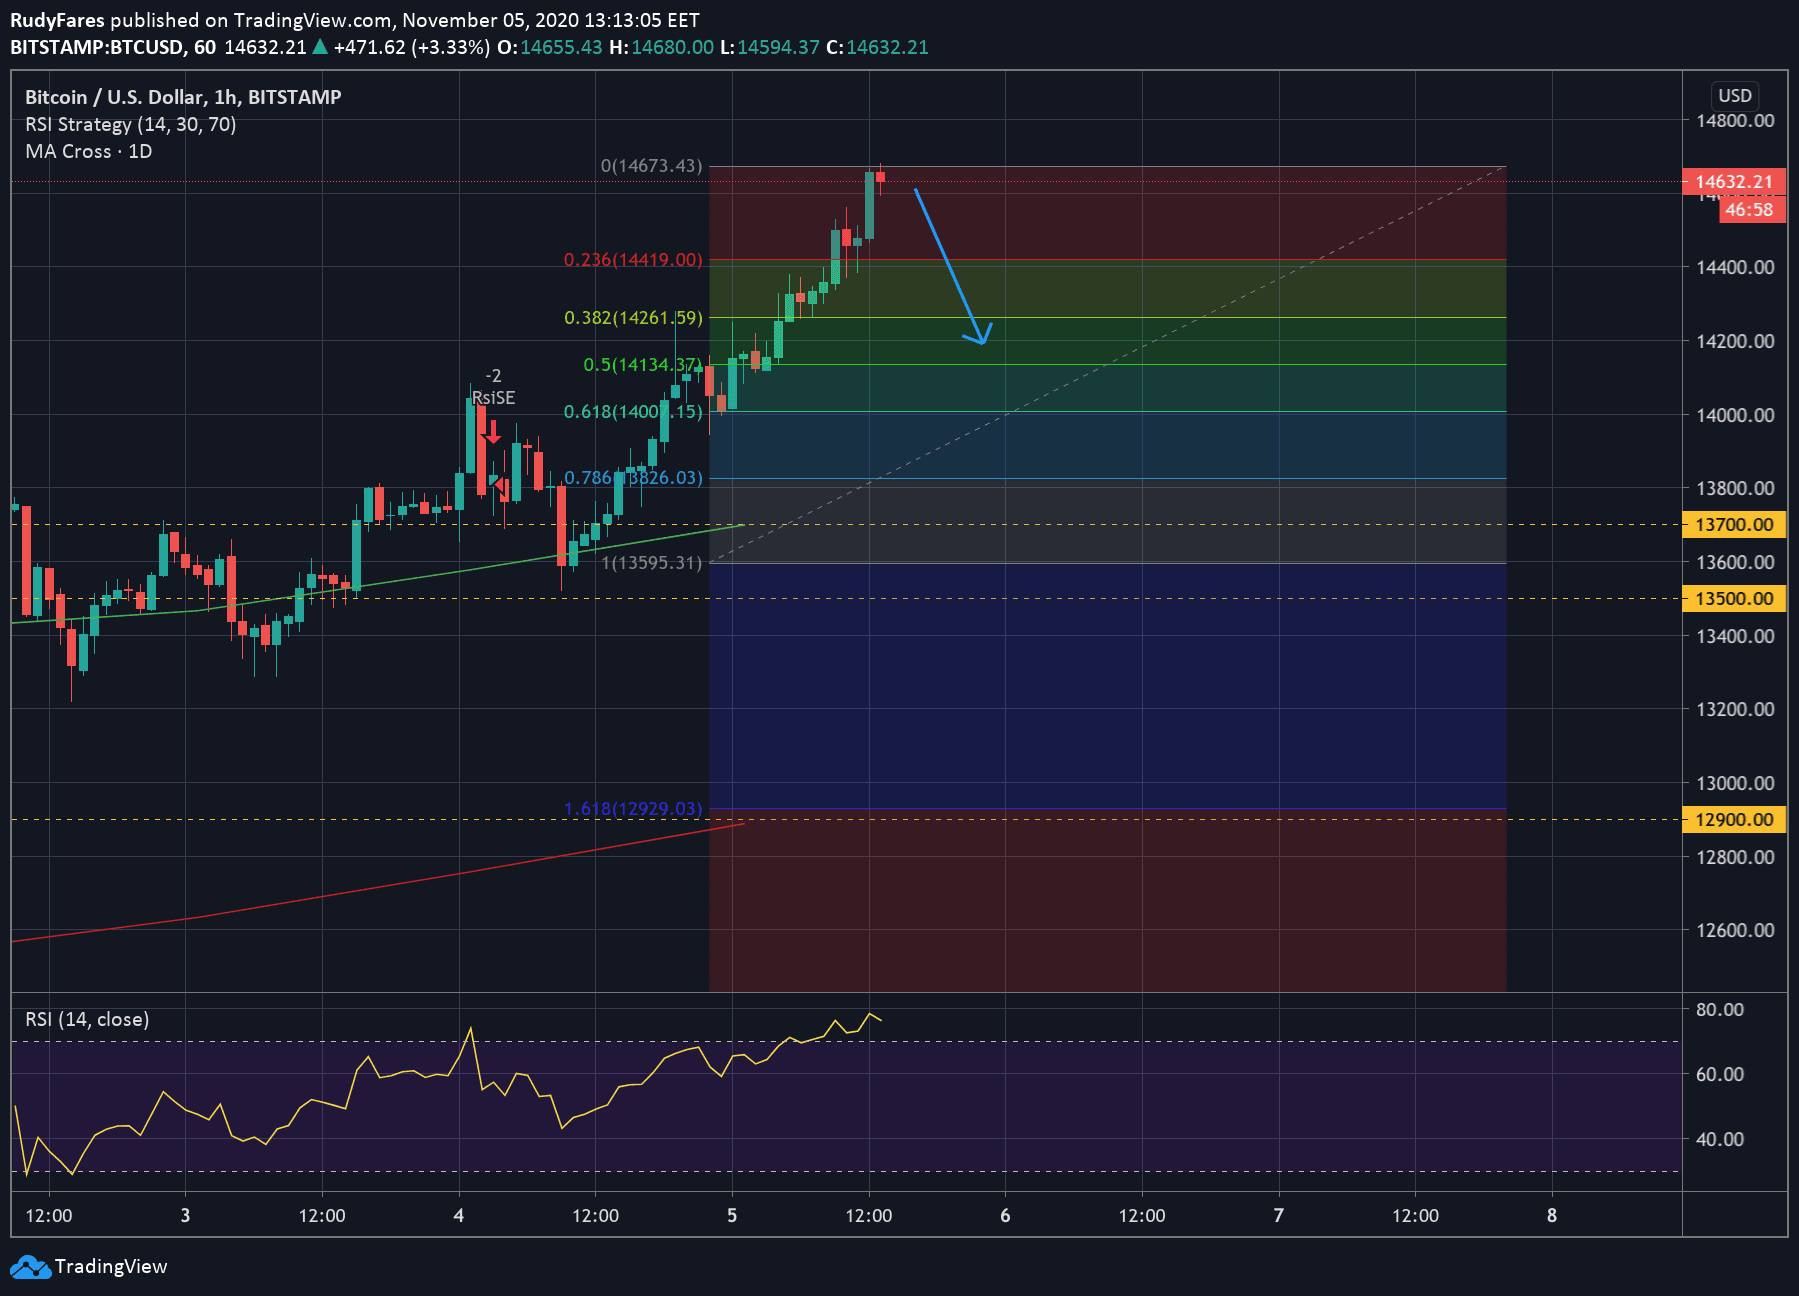Click the 0.236(14419.00) Fibonacci level label

[633, 260]
